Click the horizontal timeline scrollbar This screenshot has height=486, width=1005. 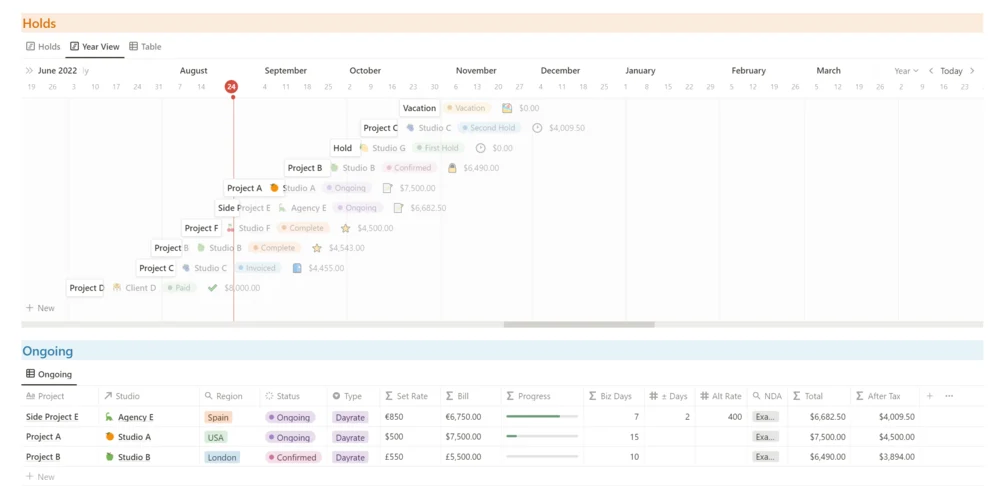coord(579,324)
